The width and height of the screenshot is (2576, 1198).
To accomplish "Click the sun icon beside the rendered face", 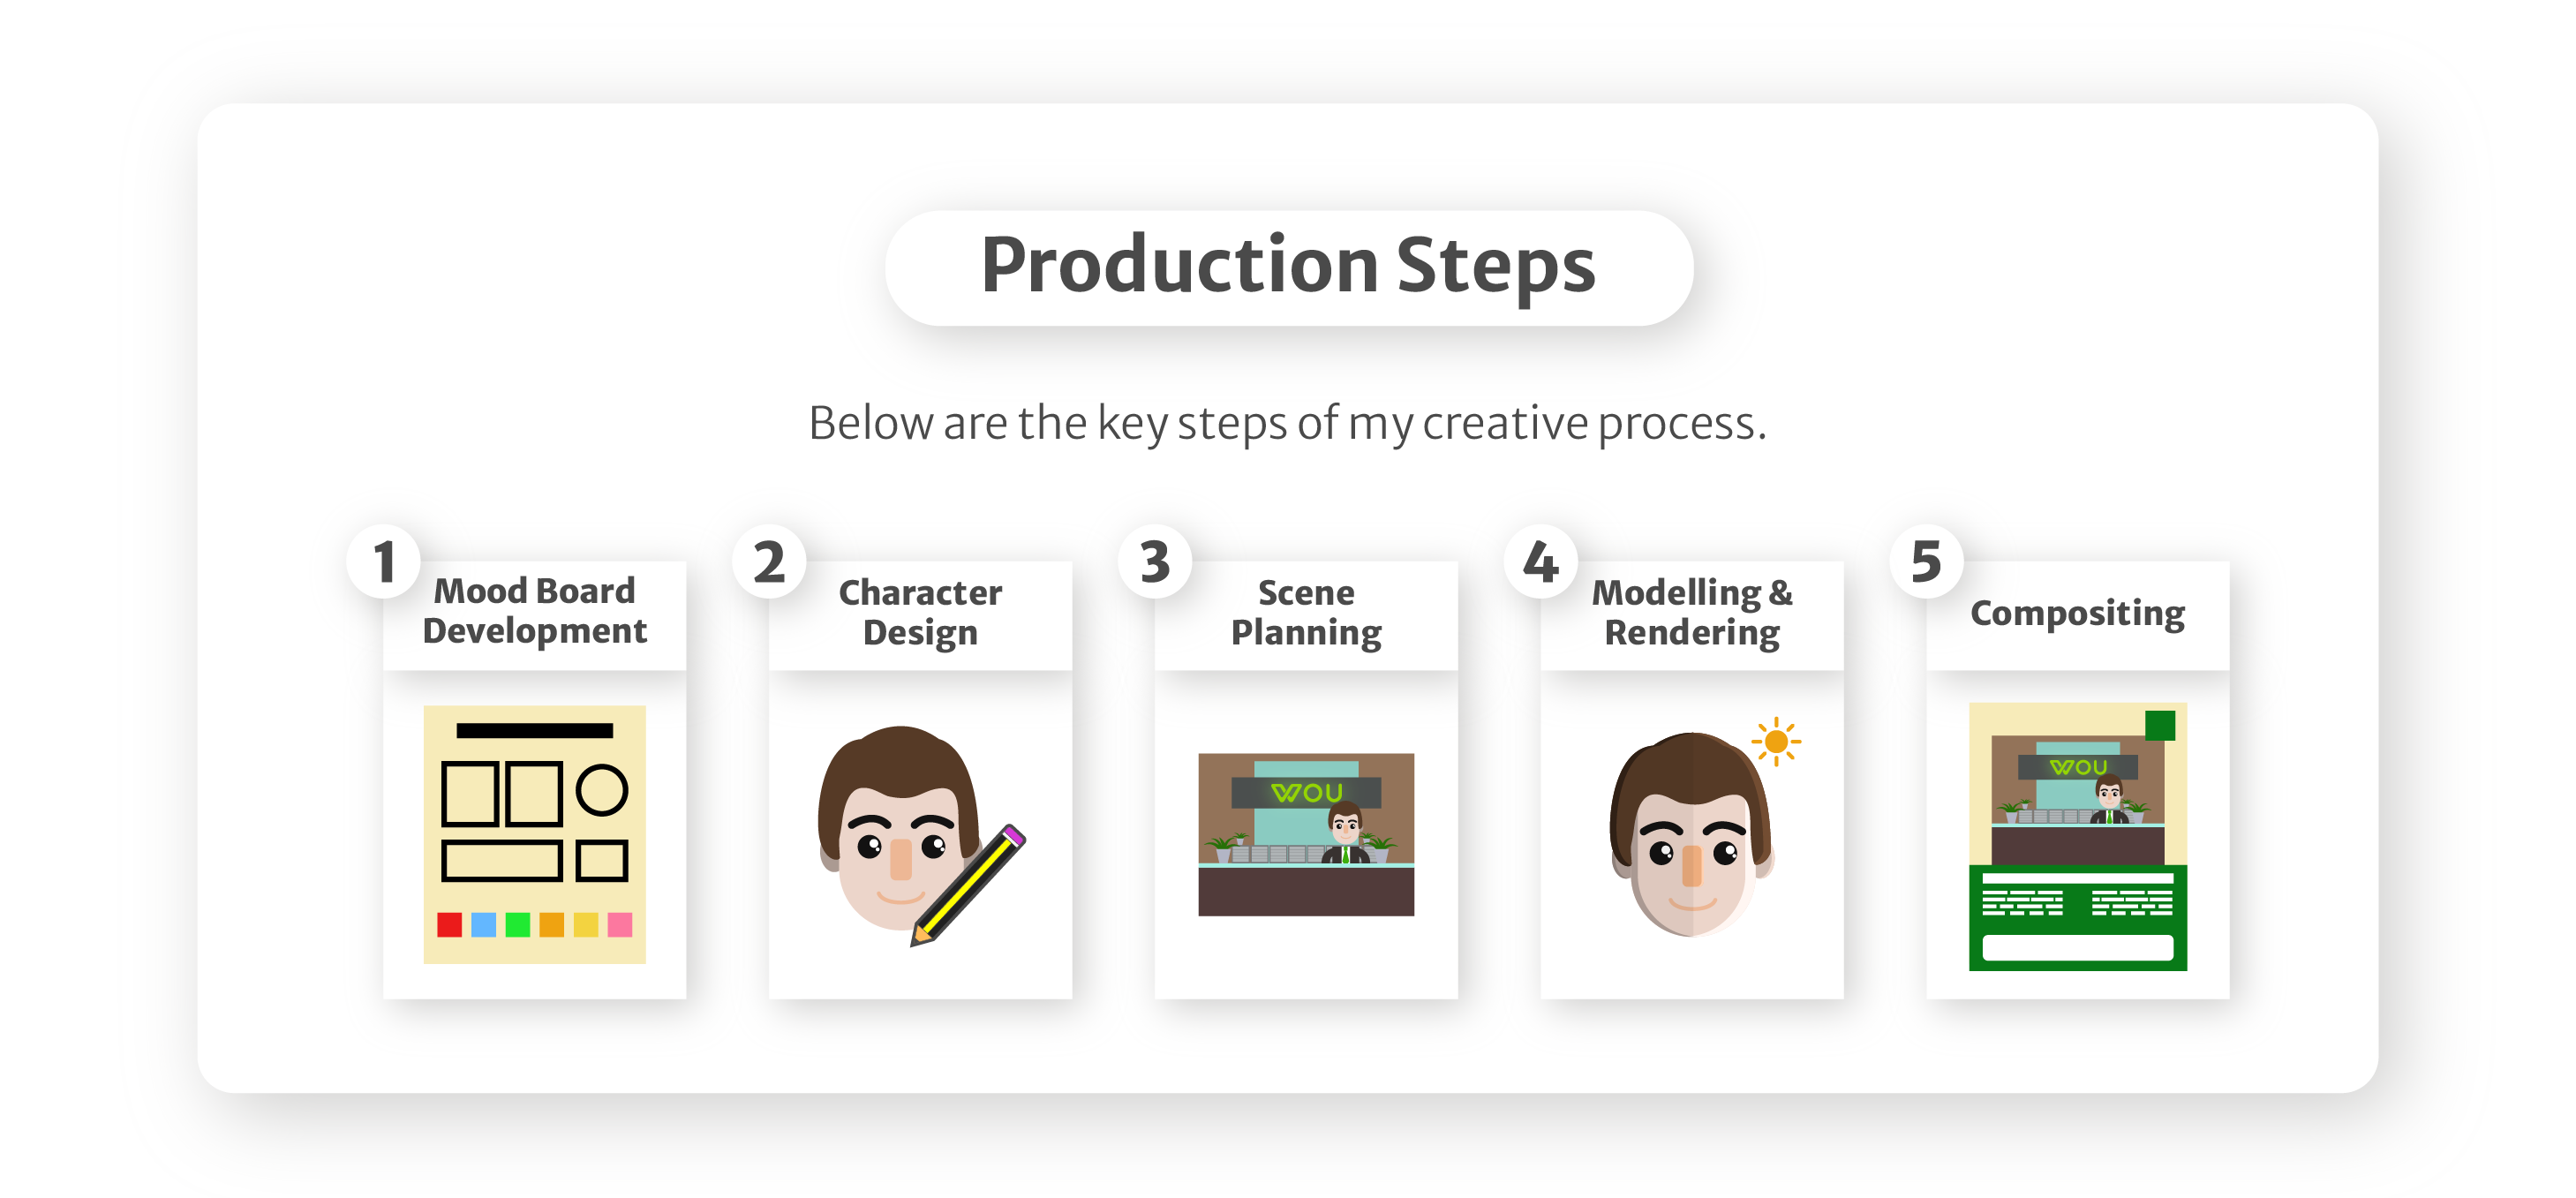I will tap(1775, 741).
